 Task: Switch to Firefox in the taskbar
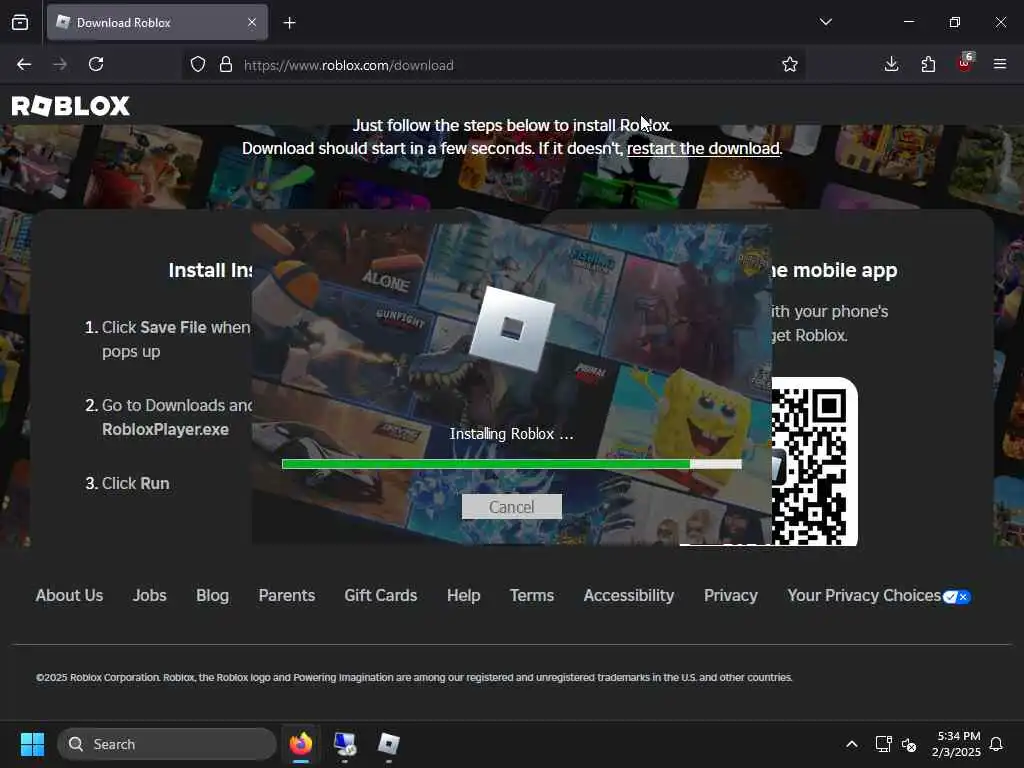click(x=300, y=744)
